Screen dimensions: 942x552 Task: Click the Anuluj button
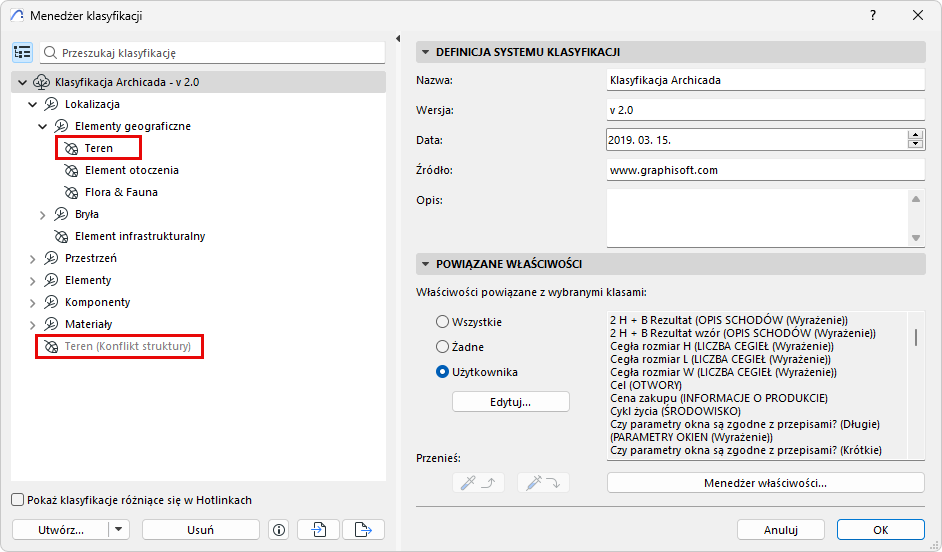[x=780, y=530]
